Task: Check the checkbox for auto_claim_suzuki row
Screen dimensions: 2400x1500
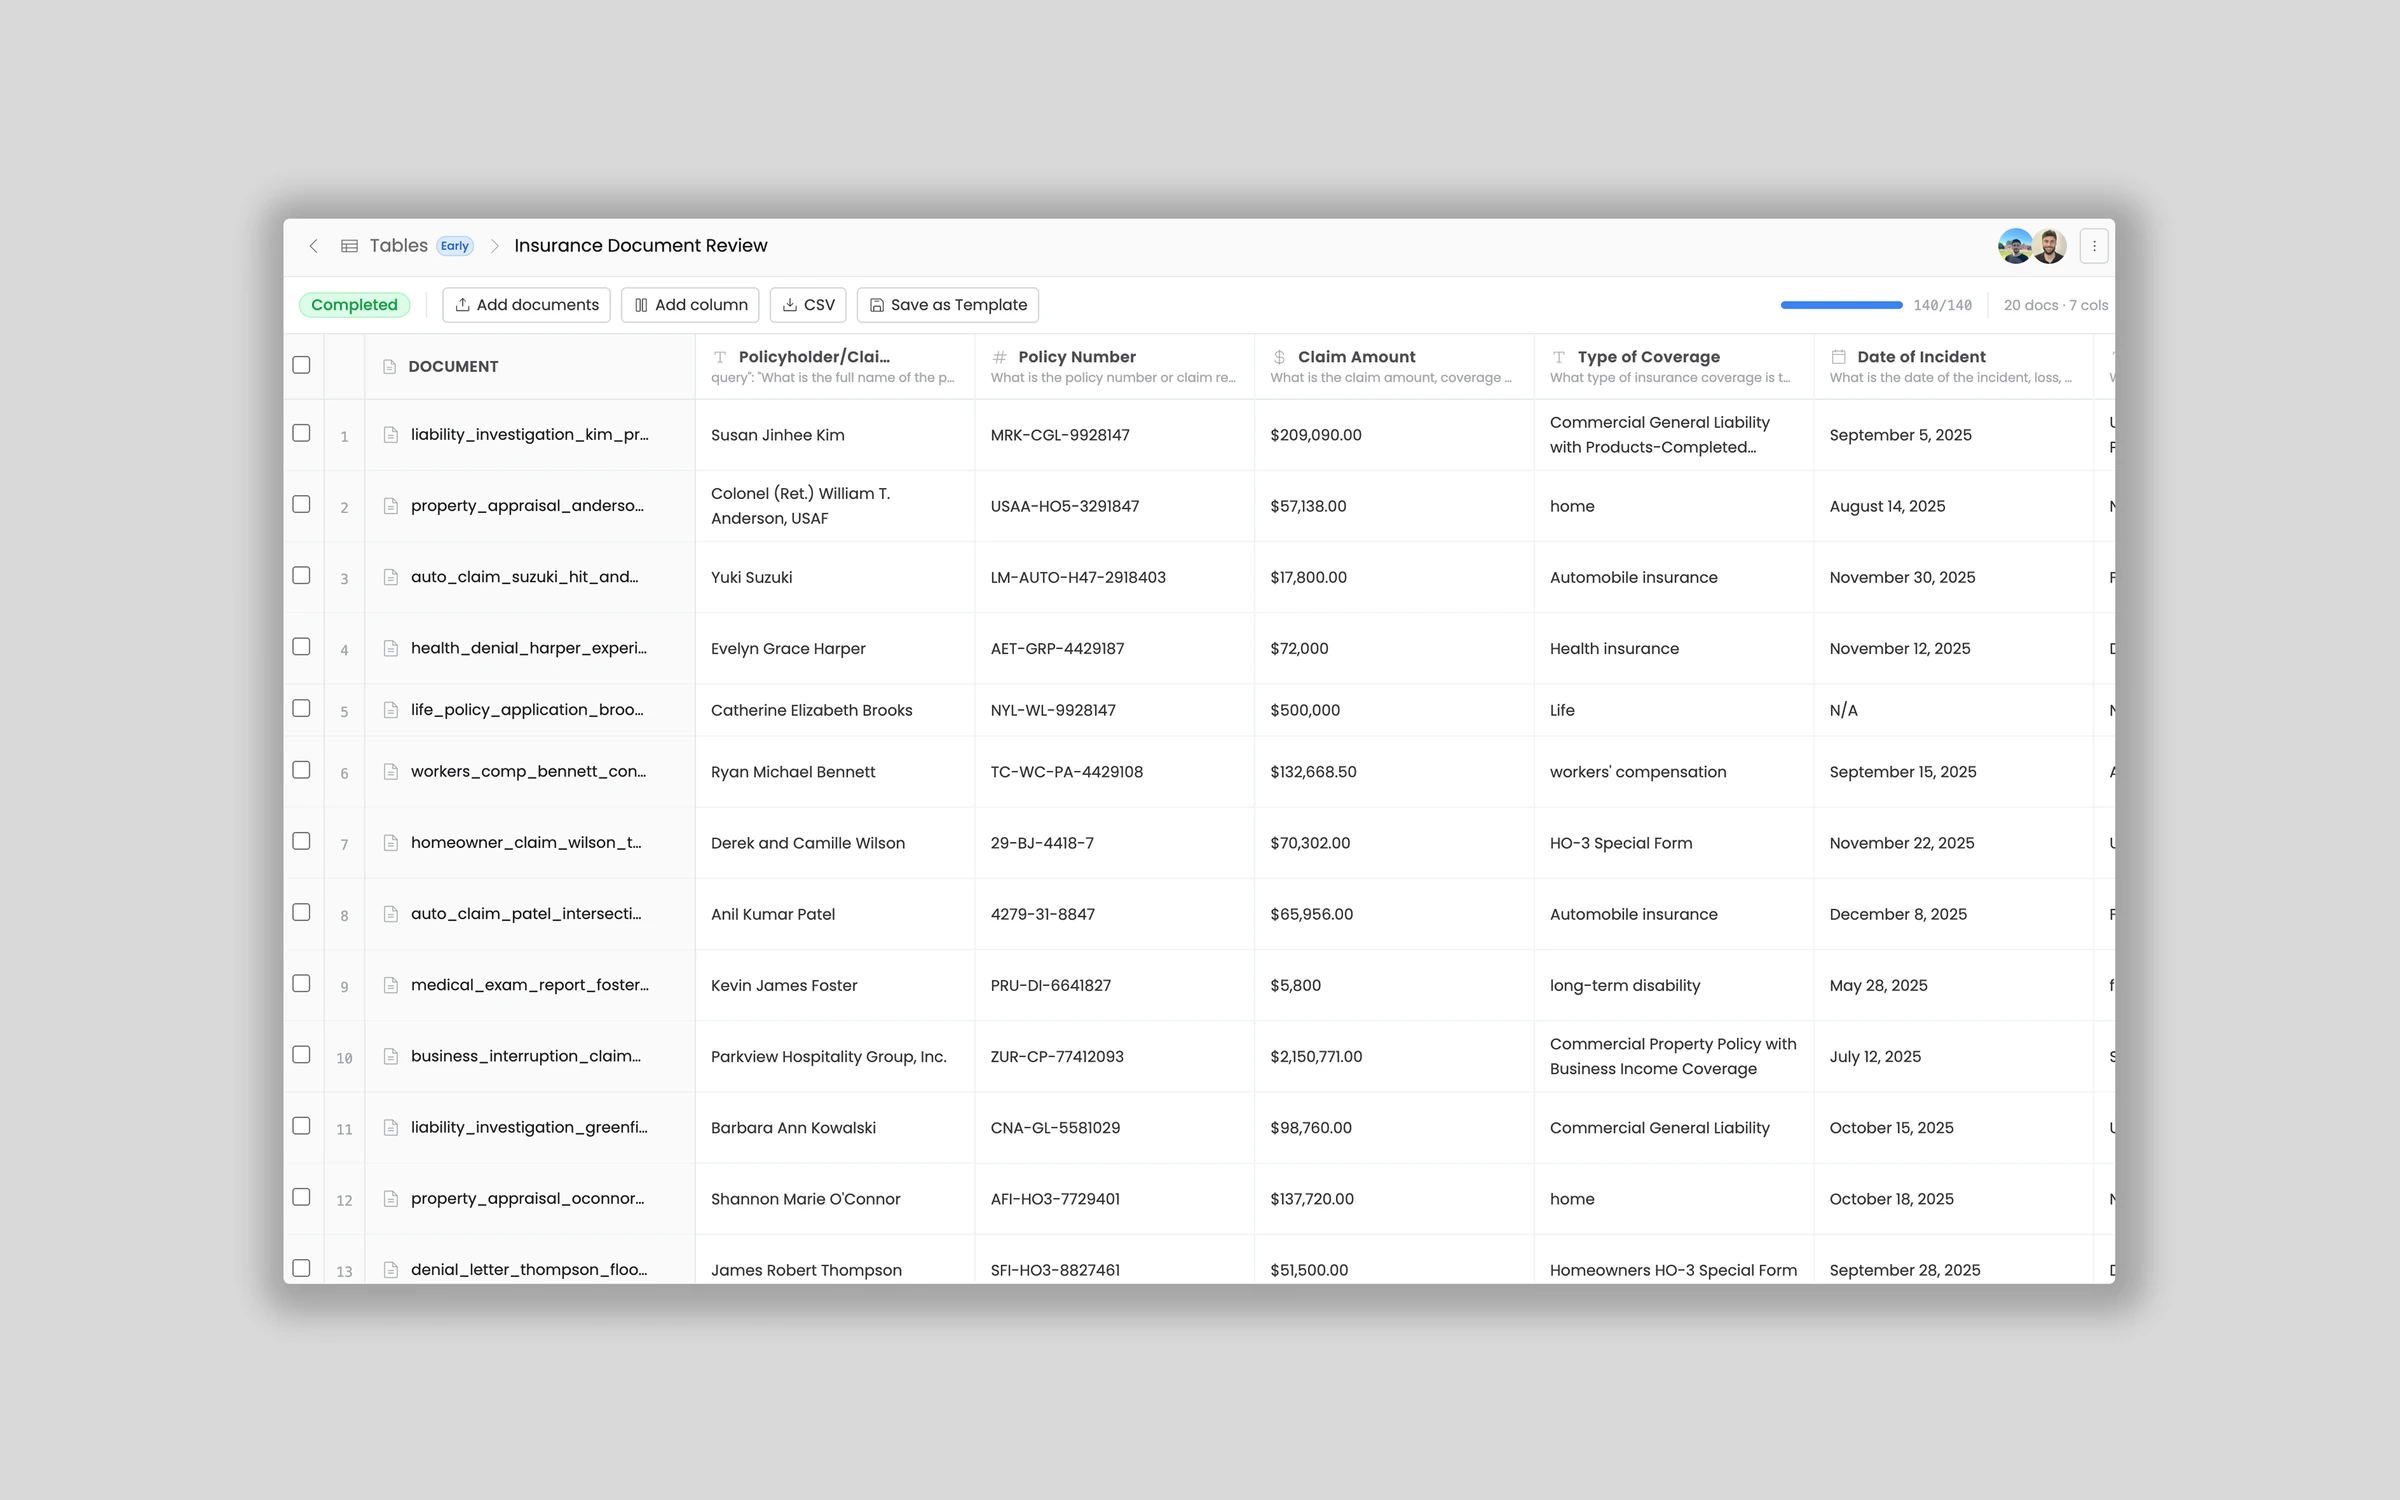Action: 302,576
